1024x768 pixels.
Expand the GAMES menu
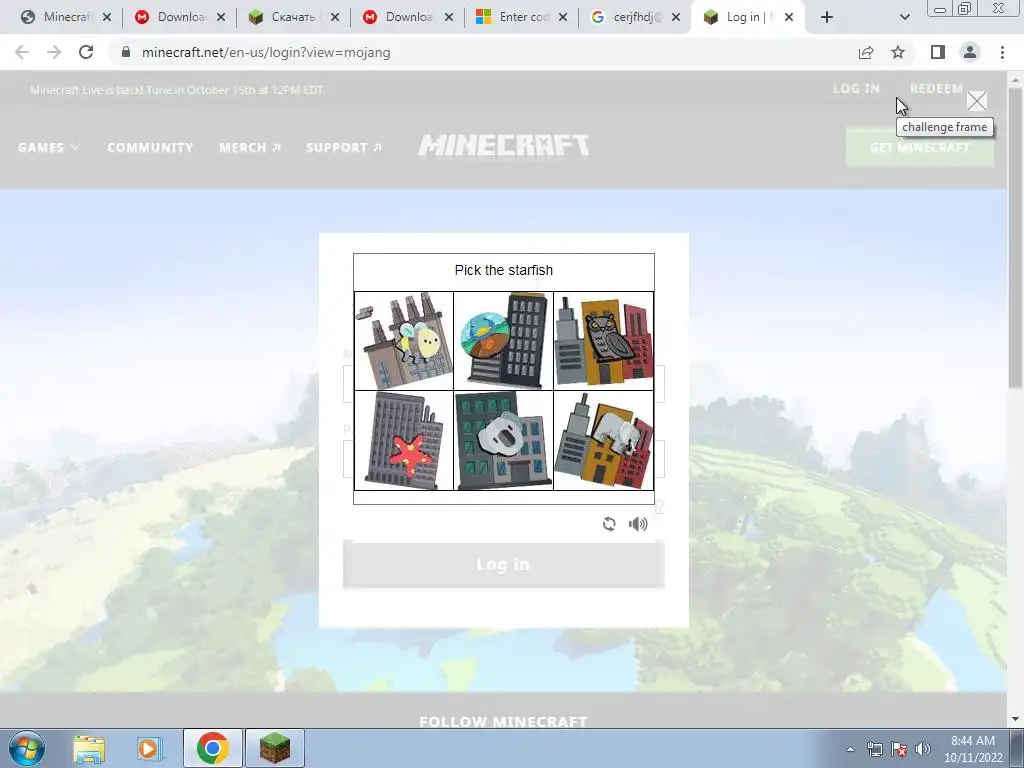point(48,148)
